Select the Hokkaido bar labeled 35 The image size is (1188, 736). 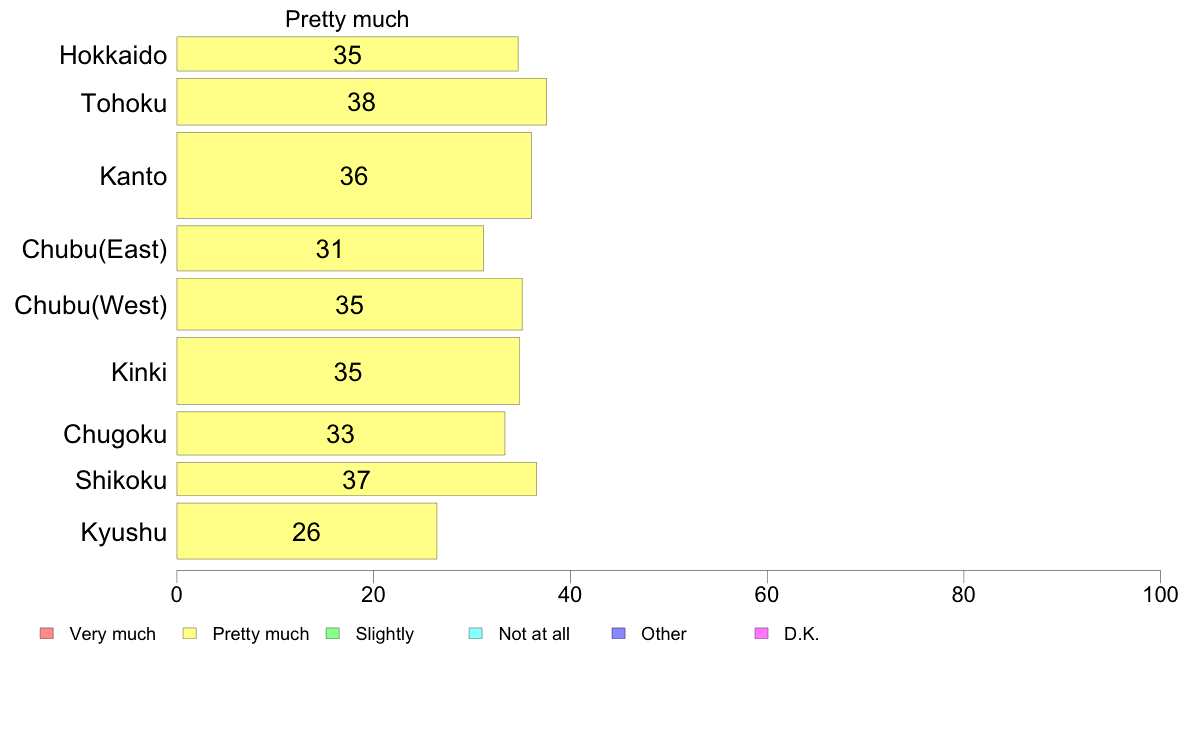(348, 54)
